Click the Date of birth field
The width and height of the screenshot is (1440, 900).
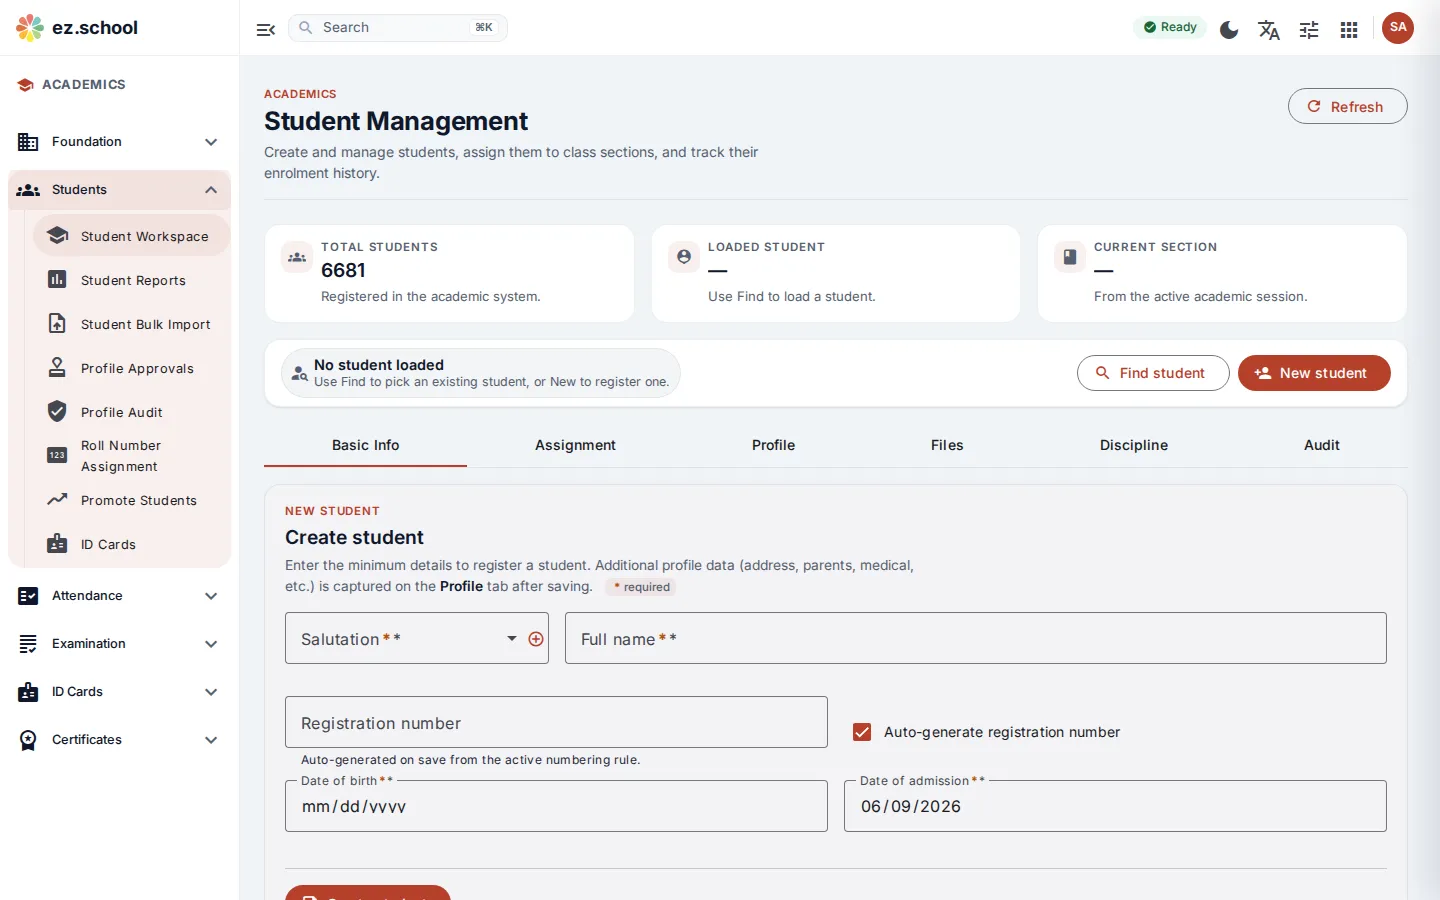[556, 806]
